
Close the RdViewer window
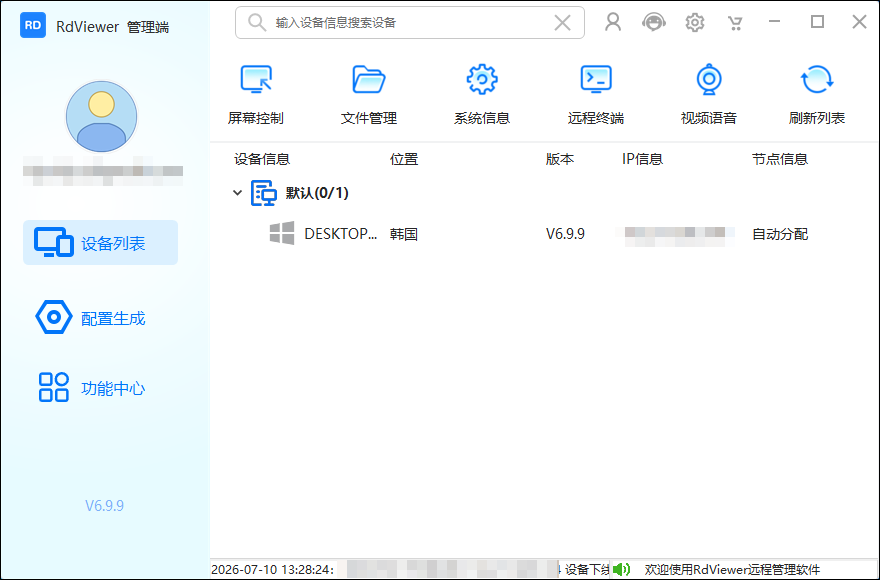click(x=859, y=22)
